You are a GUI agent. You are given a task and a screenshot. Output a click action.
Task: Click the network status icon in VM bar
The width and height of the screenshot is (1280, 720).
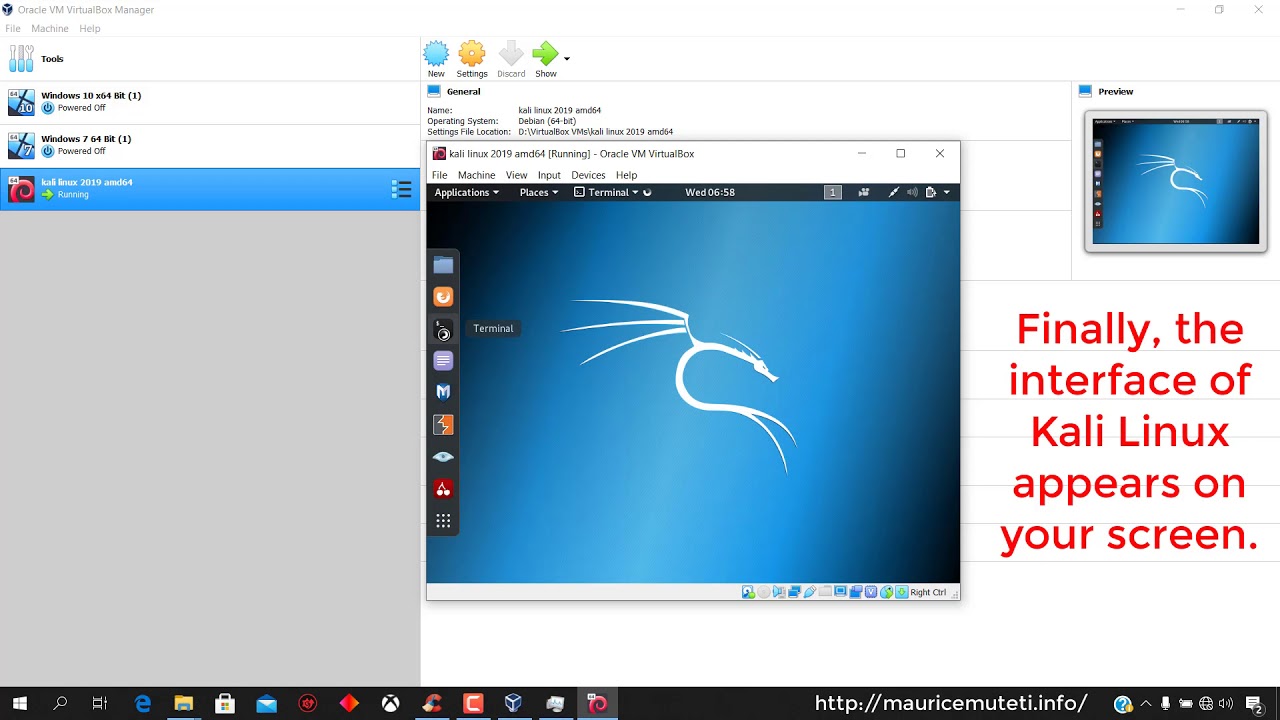(x=794, y=592)
